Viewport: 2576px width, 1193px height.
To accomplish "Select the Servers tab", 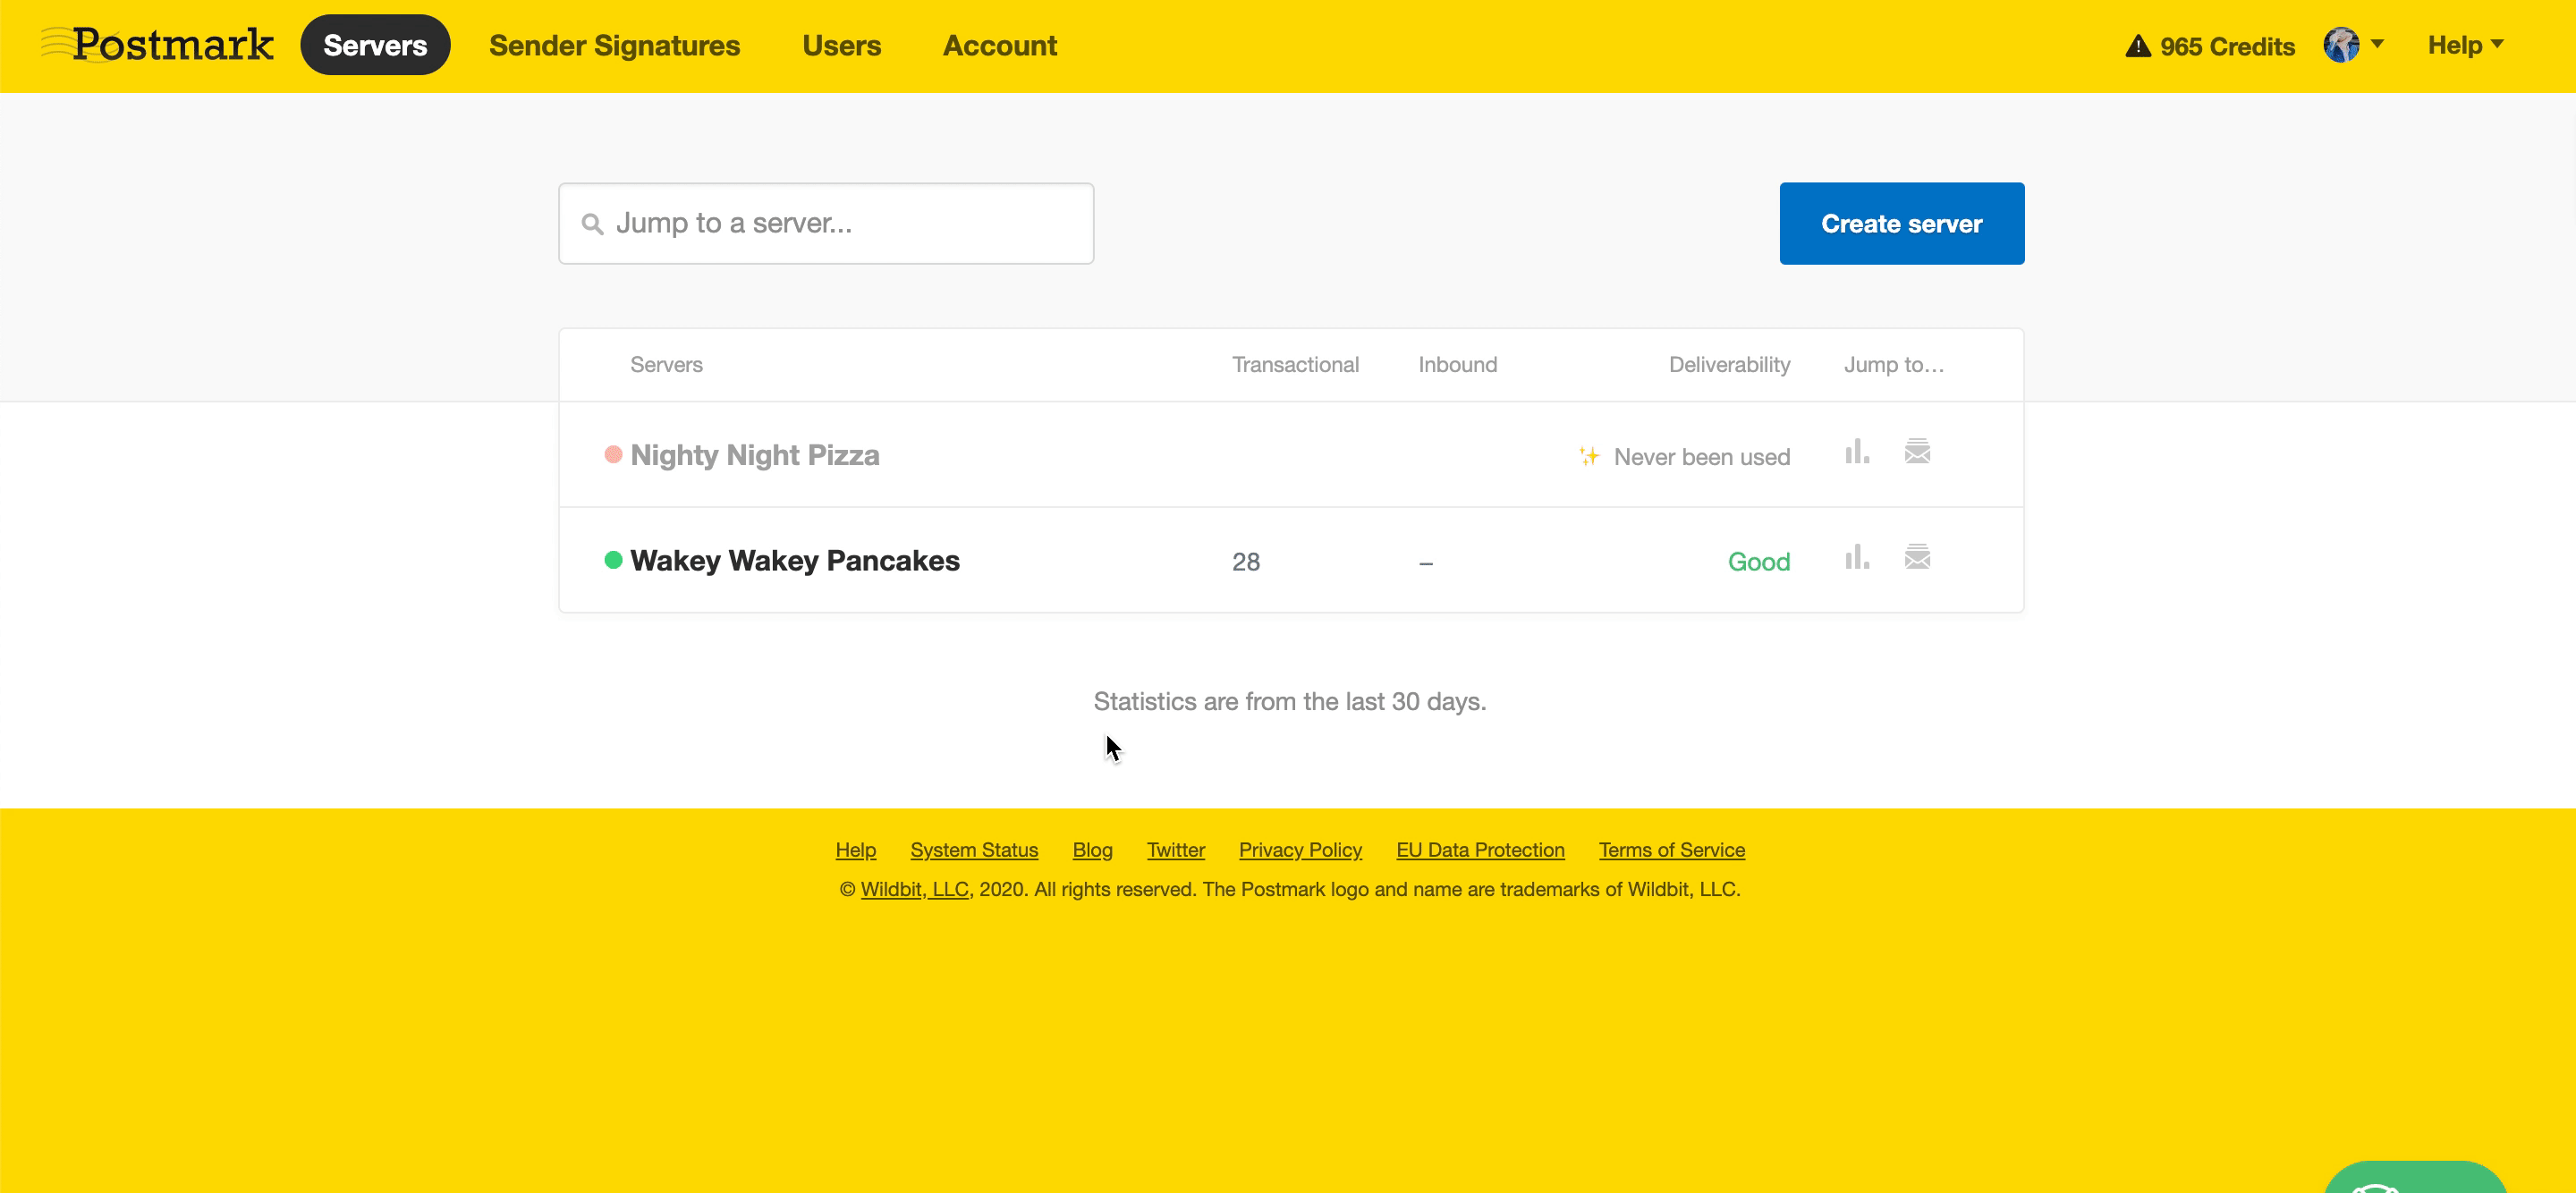I will click(x=375, y=45).
